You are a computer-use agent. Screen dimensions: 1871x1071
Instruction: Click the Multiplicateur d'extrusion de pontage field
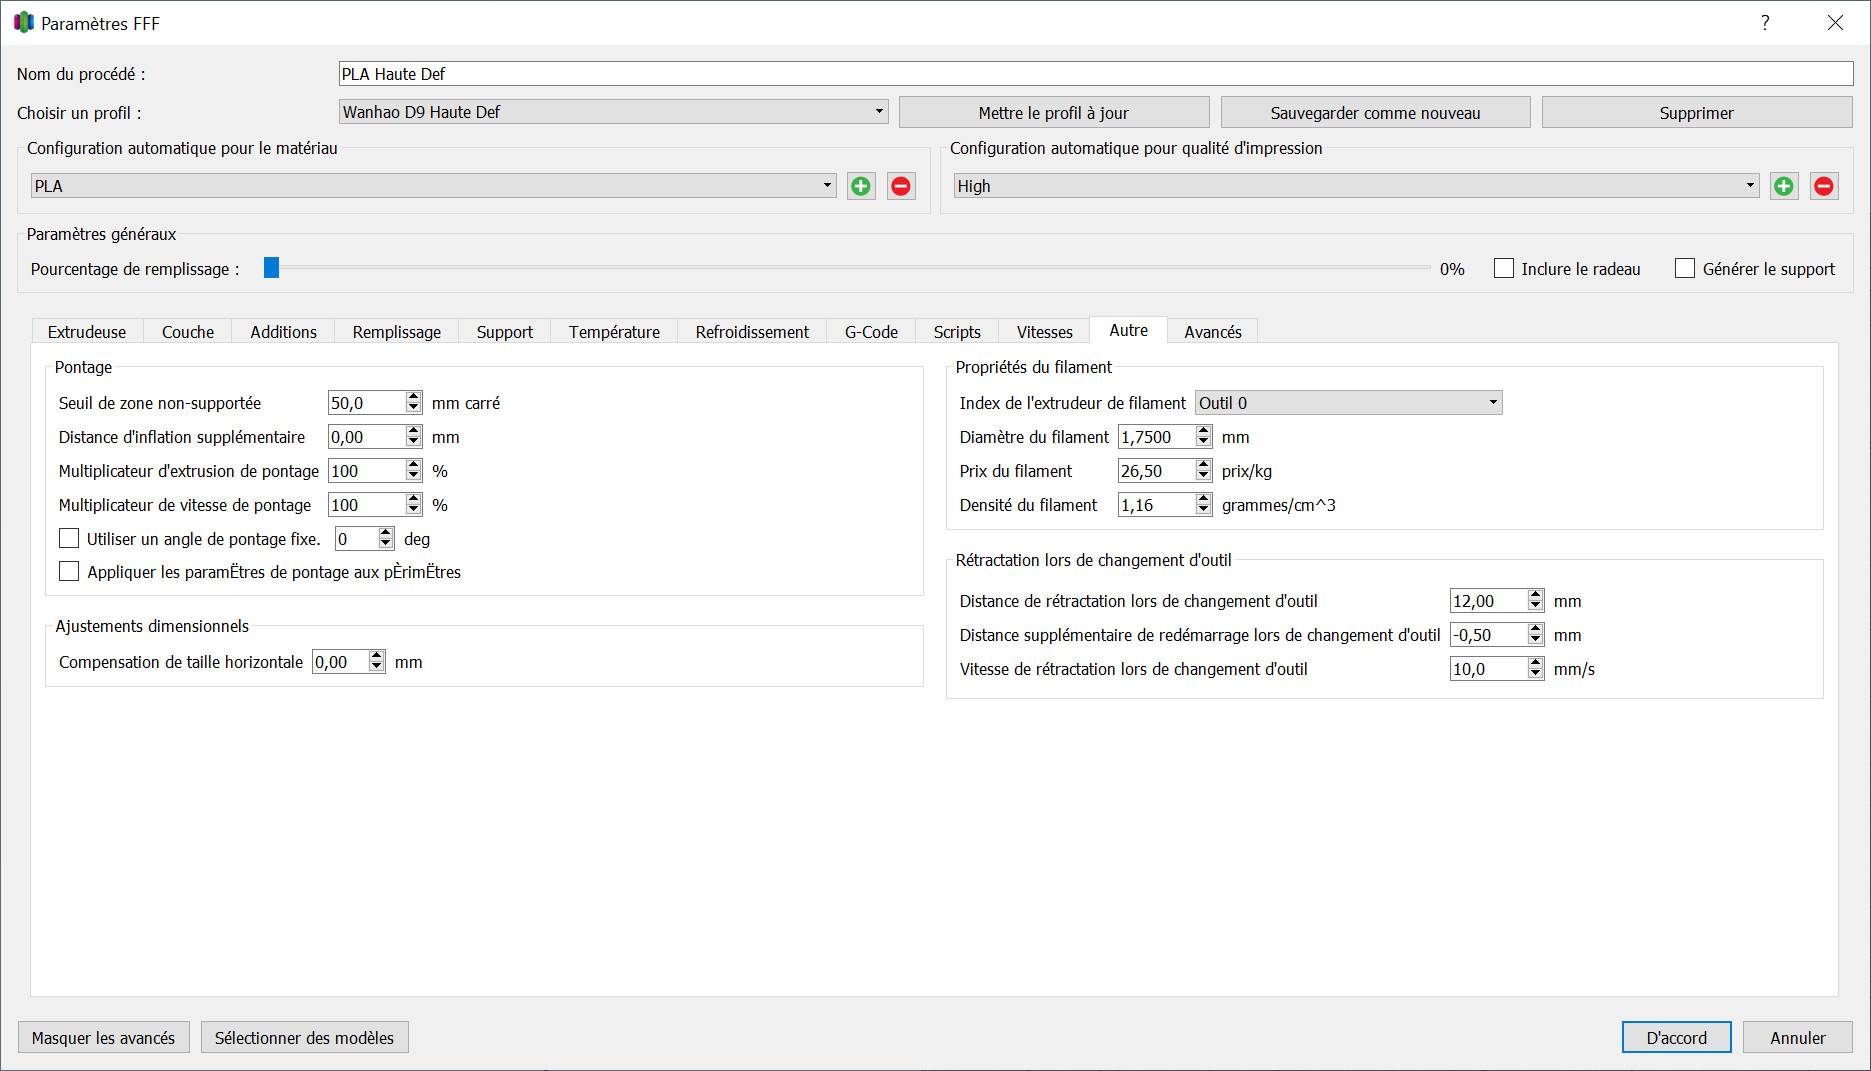pyautogui.click(x=366, y=471)
